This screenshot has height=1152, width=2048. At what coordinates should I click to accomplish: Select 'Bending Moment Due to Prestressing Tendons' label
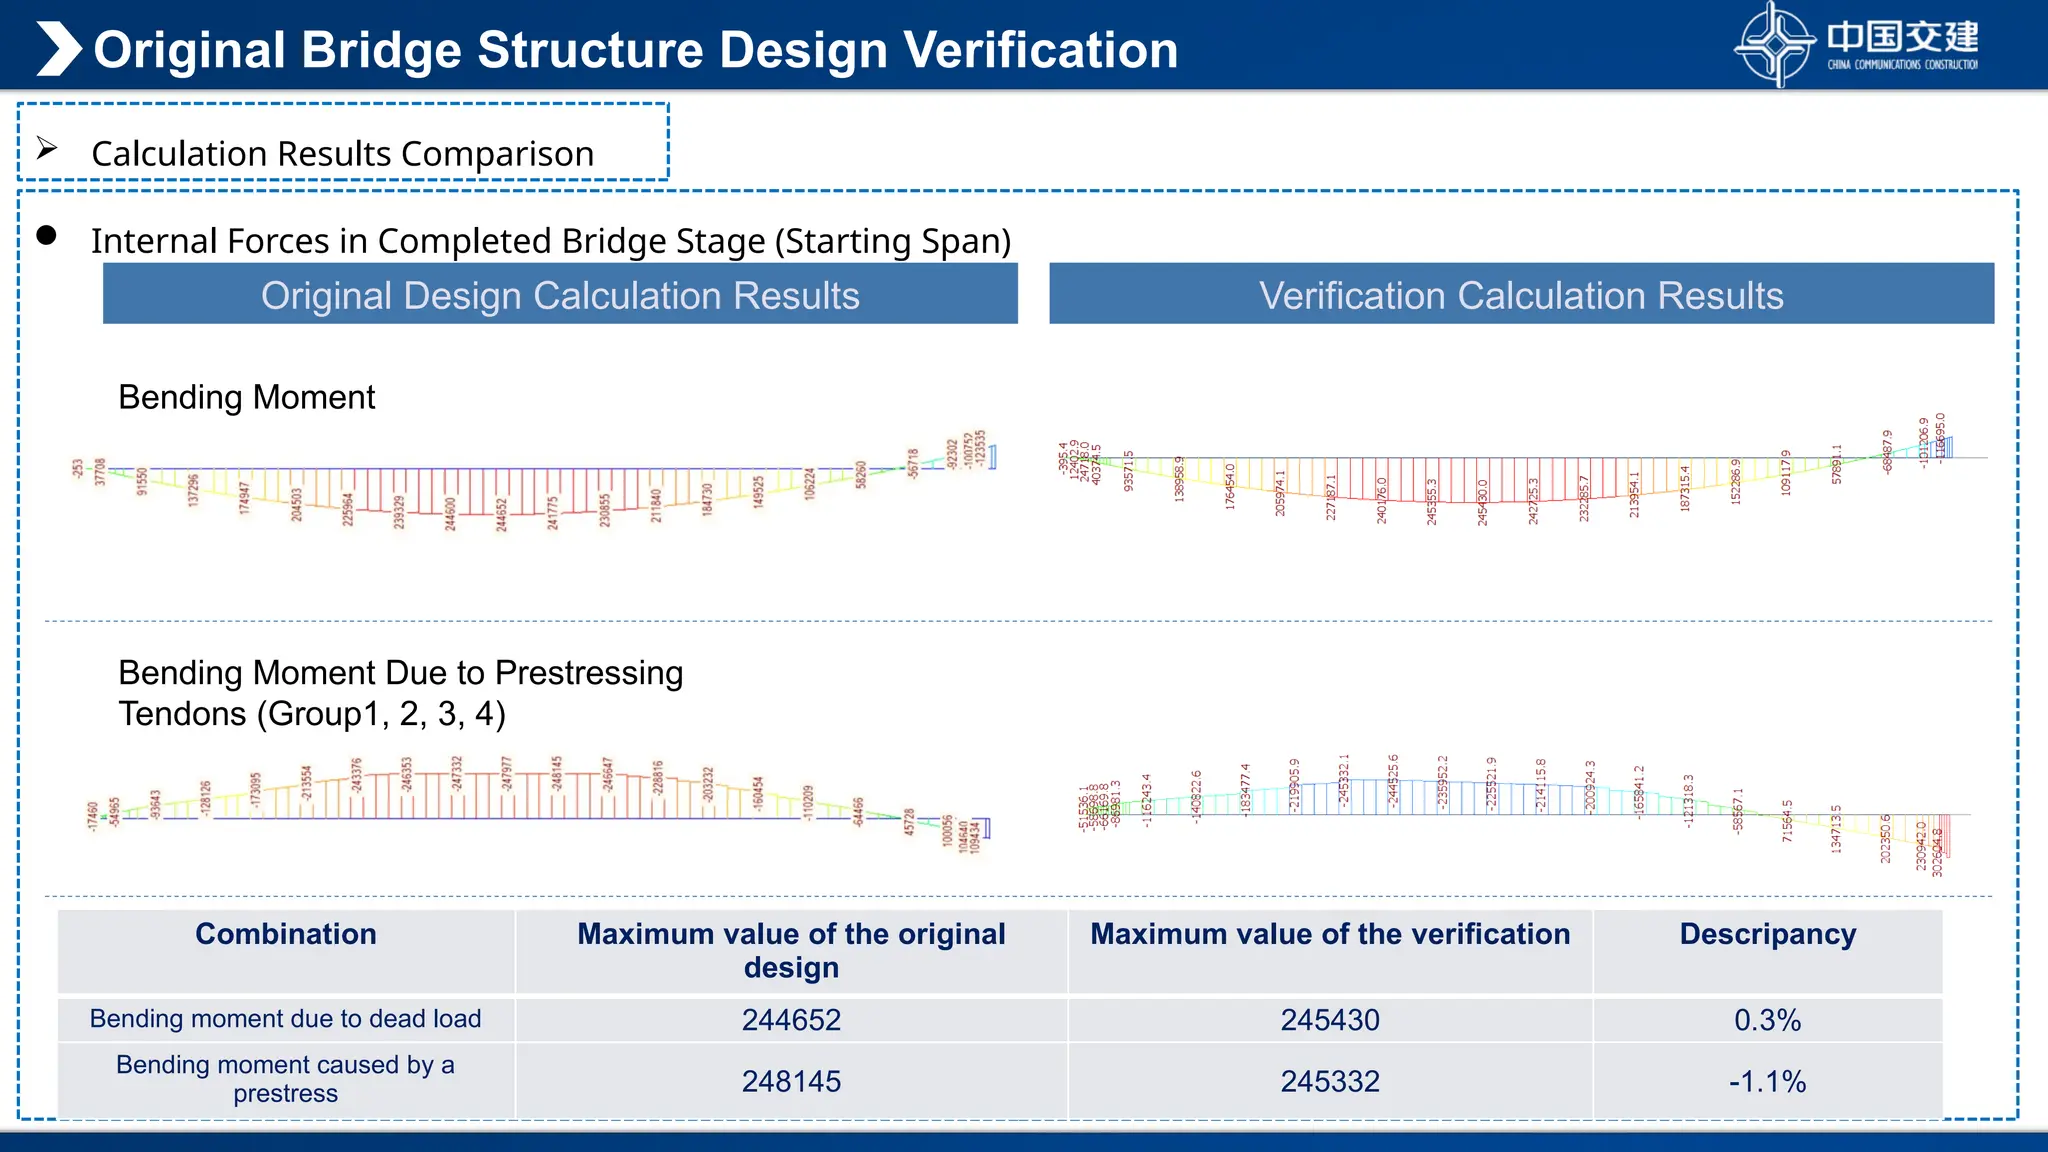pyautogui.click(x=400, y=693)
